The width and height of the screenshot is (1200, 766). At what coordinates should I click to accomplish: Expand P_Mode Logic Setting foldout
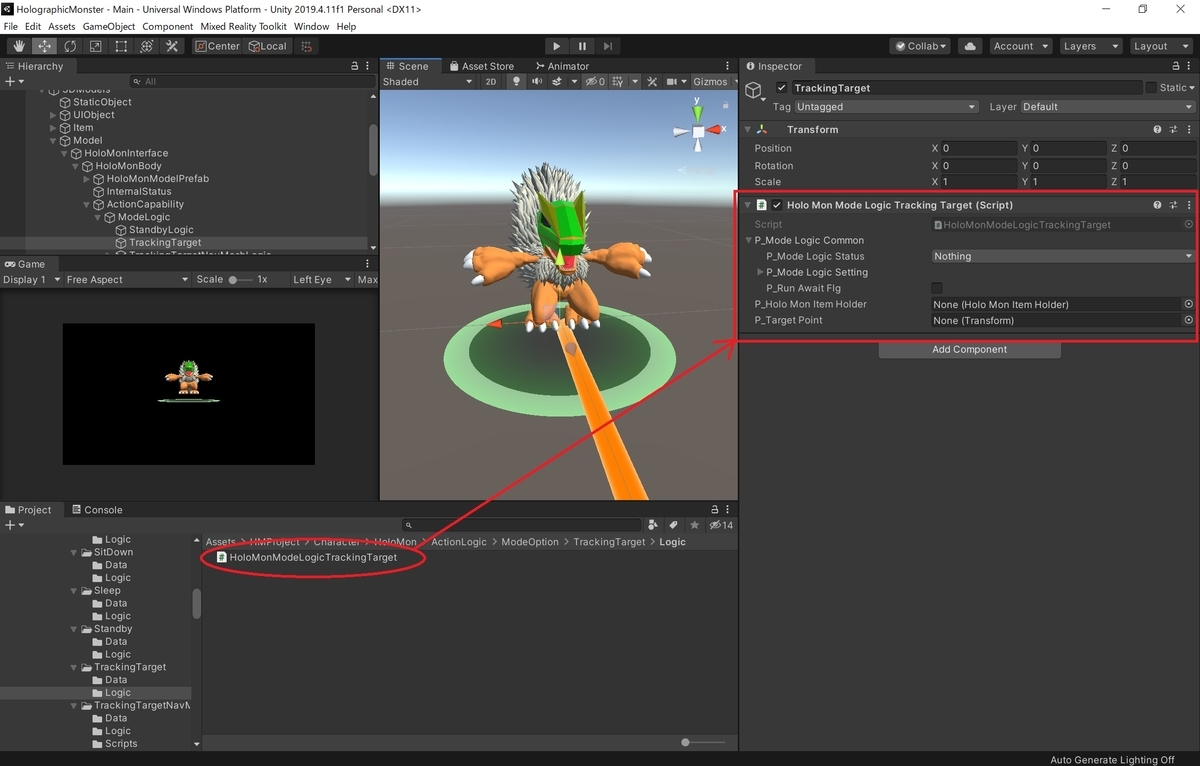[760, 272]
